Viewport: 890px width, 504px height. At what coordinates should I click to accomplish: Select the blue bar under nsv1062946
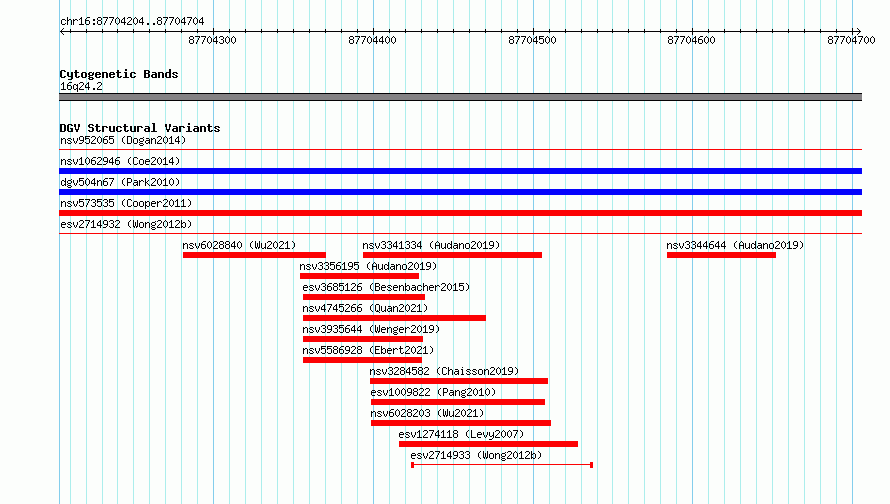[460, 171]
